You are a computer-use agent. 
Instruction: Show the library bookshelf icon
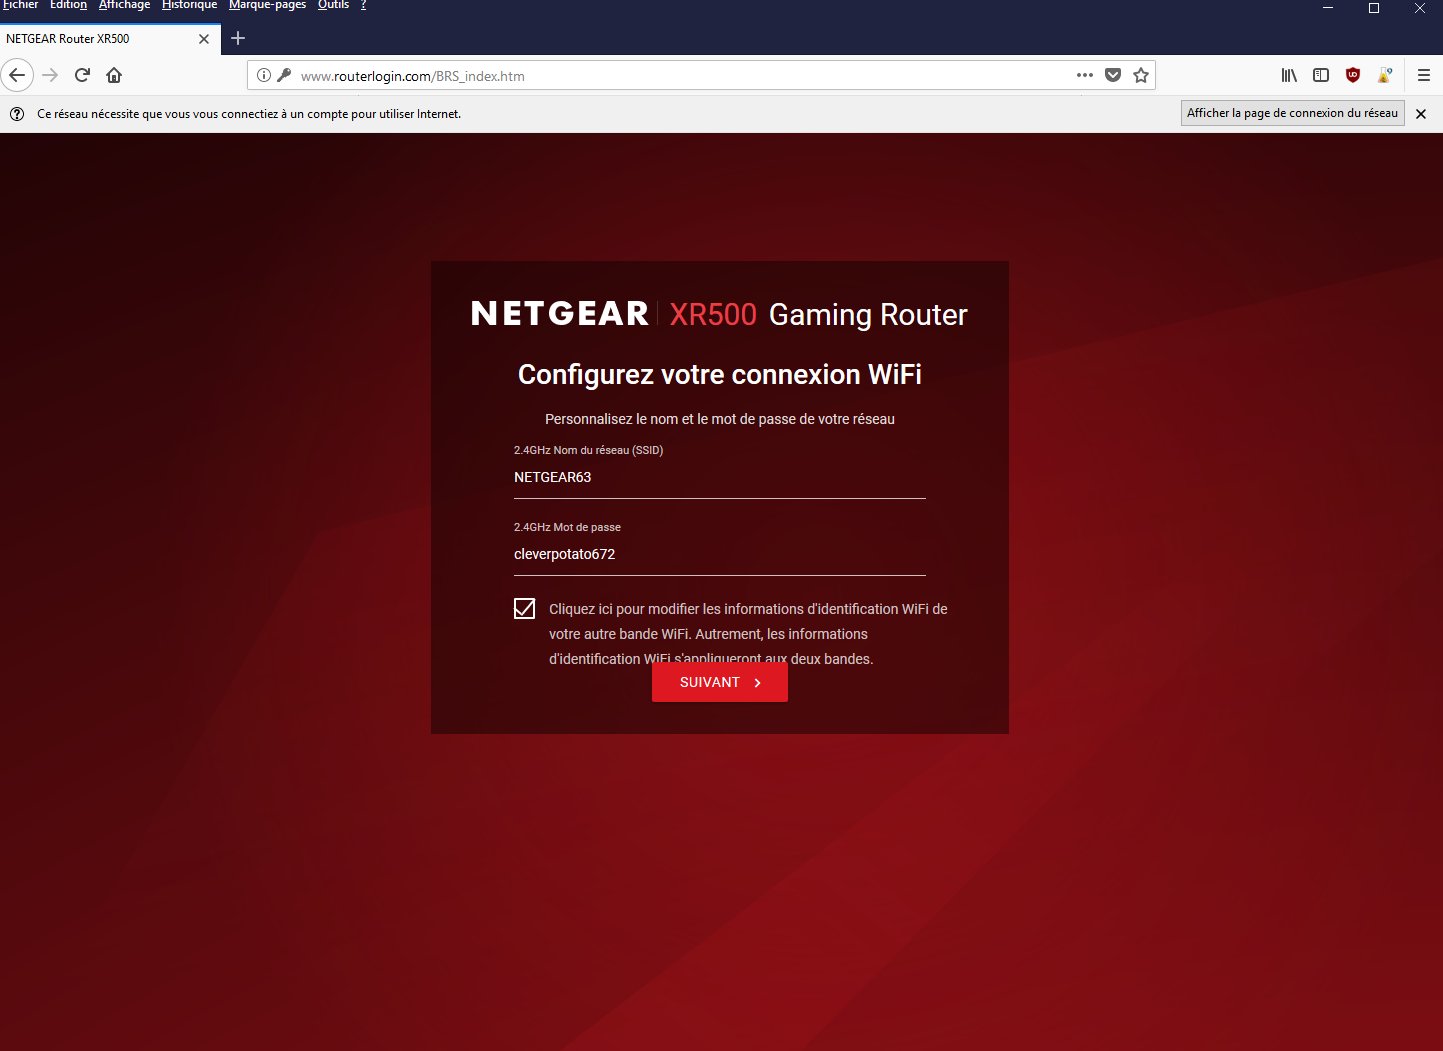coord(1289,75)
